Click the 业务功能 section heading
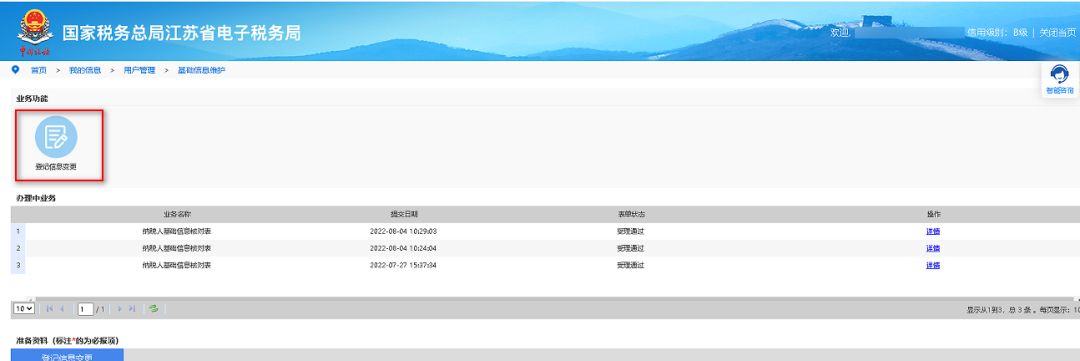Image resolution: width=1080 pixels, height=361 pixels. pyautogui.click(x=32, y=99)
